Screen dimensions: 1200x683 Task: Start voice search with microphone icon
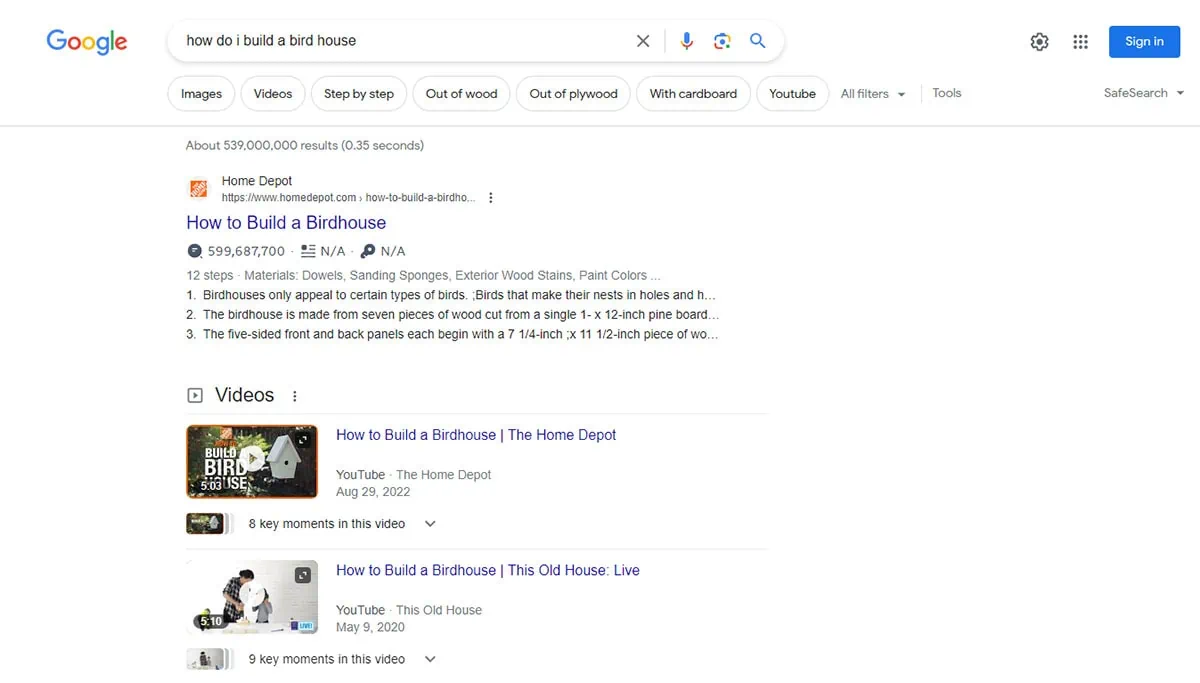686,41
